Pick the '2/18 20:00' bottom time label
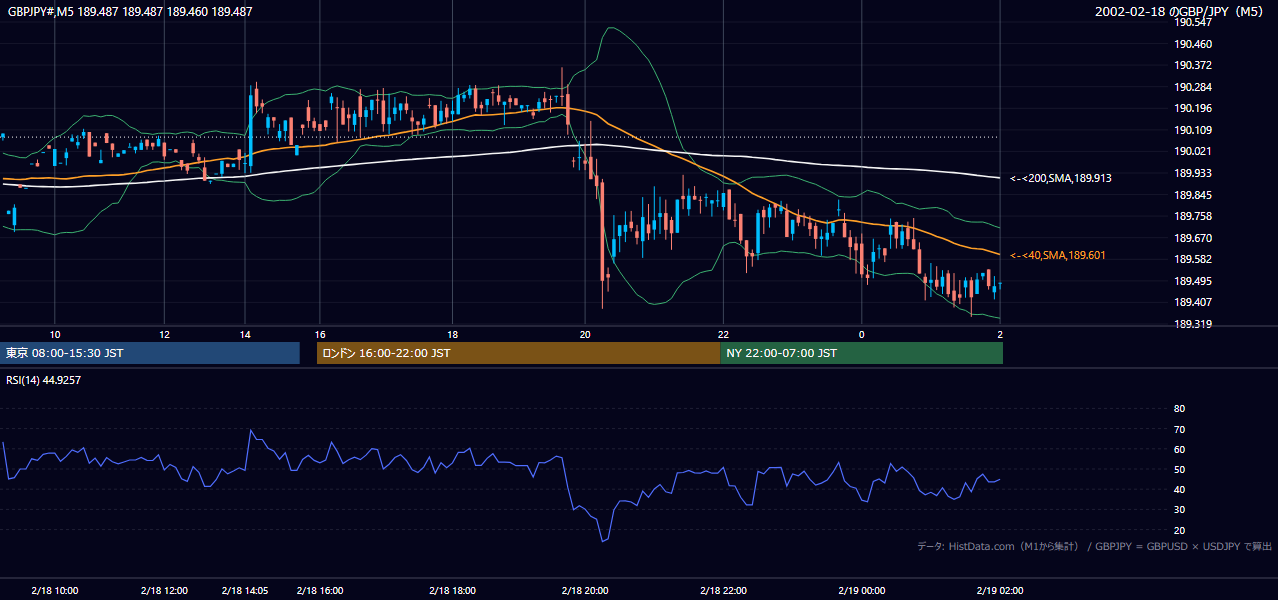This screenshot has height=600, width=1278. point(586,590)
